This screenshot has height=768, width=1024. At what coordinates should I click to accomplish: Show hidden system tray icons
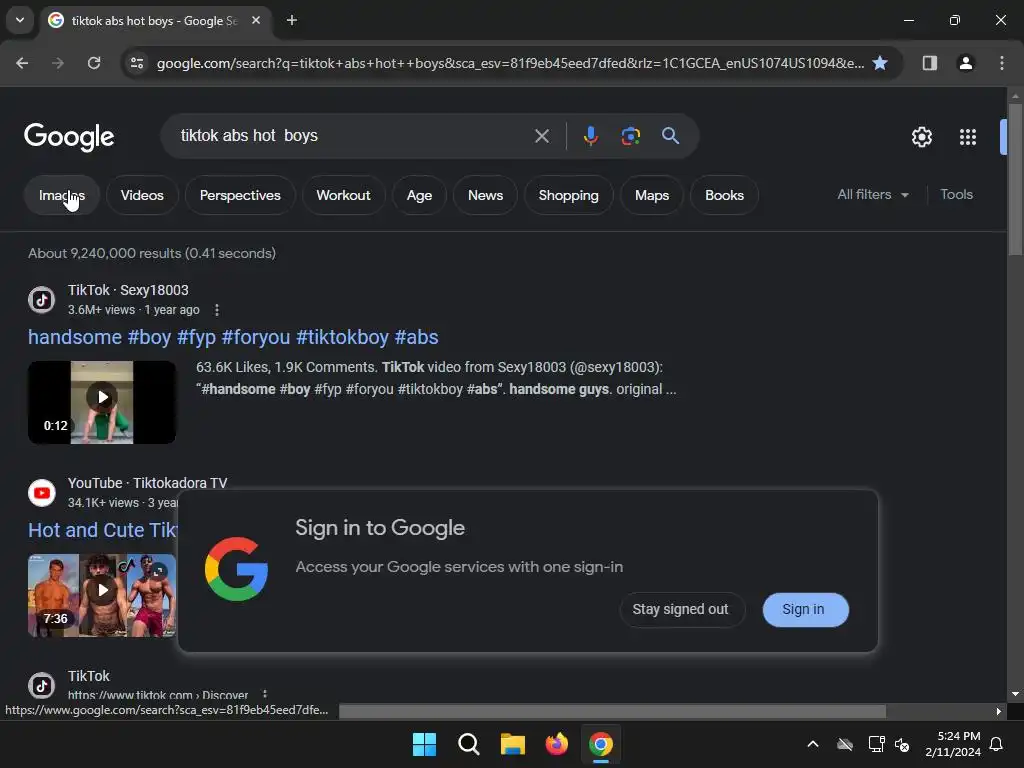(x=813, y=744)
